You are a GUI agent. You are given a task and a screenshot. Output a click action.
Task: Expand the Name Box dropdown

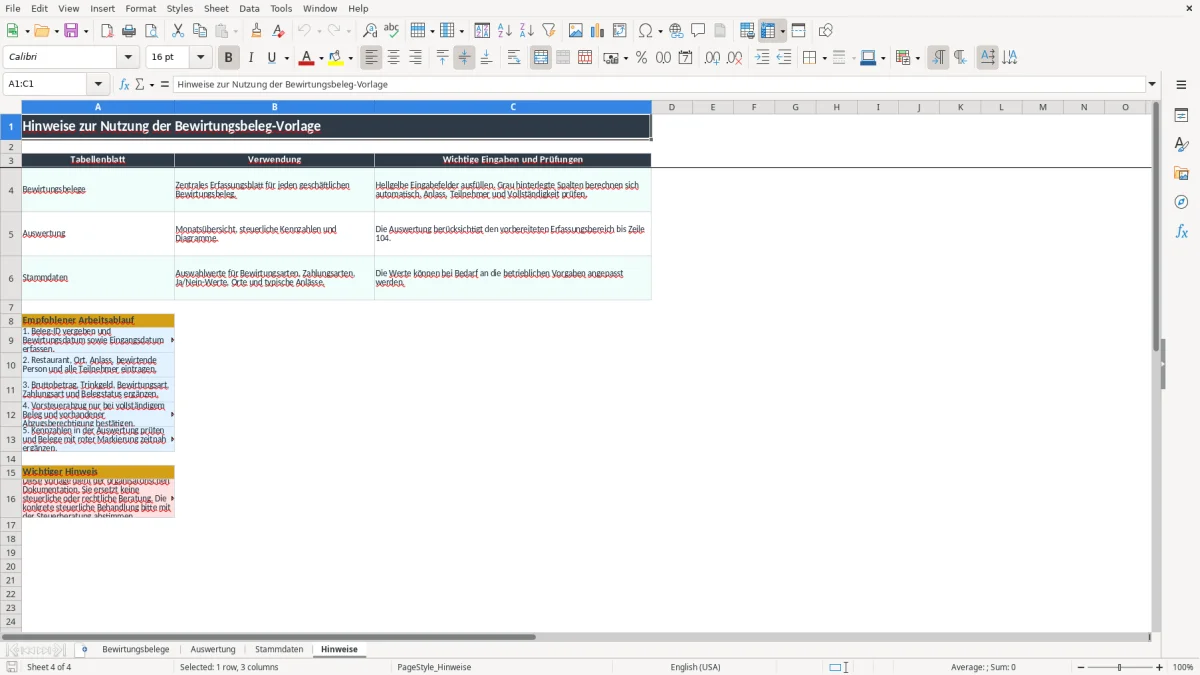(x=98, y=84)
